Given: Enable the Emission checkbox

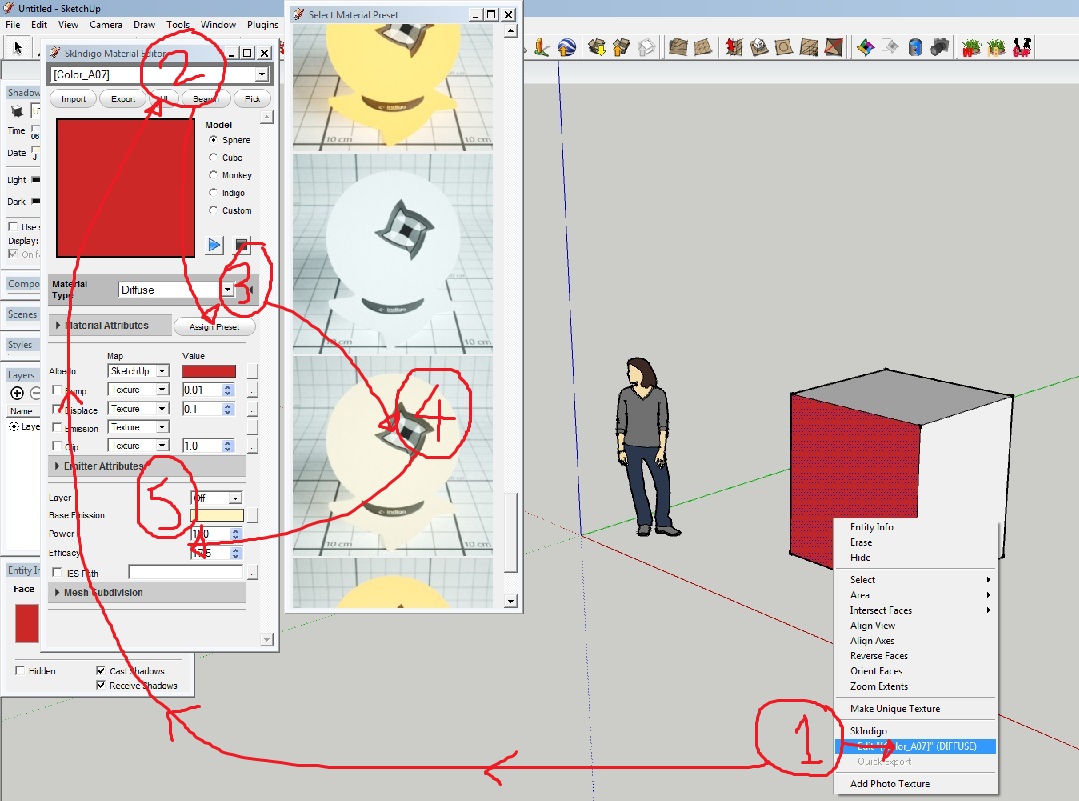Looking at the screenshot, I should (x=57, y=428).
